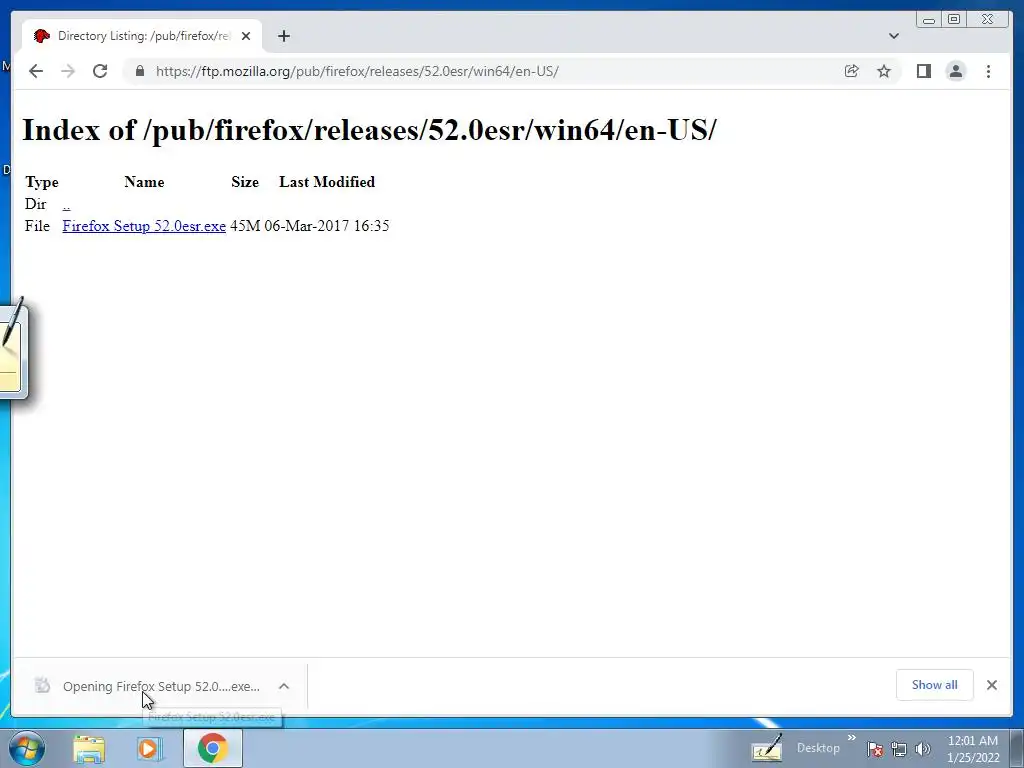Open the network tray icon
The image size is (1024, 768).
[x=899, y=749]
